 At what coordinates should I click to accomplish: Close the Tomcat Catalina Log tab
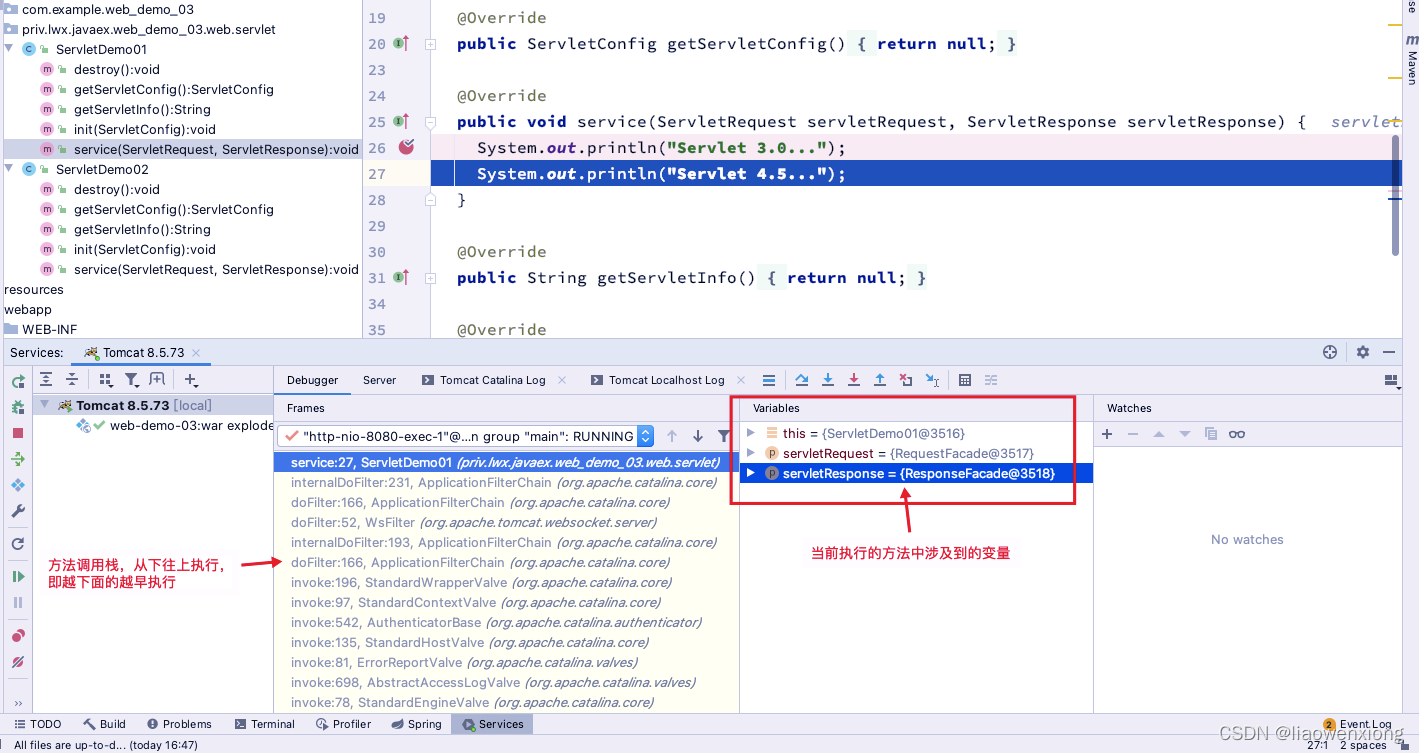tap(562, 380)
